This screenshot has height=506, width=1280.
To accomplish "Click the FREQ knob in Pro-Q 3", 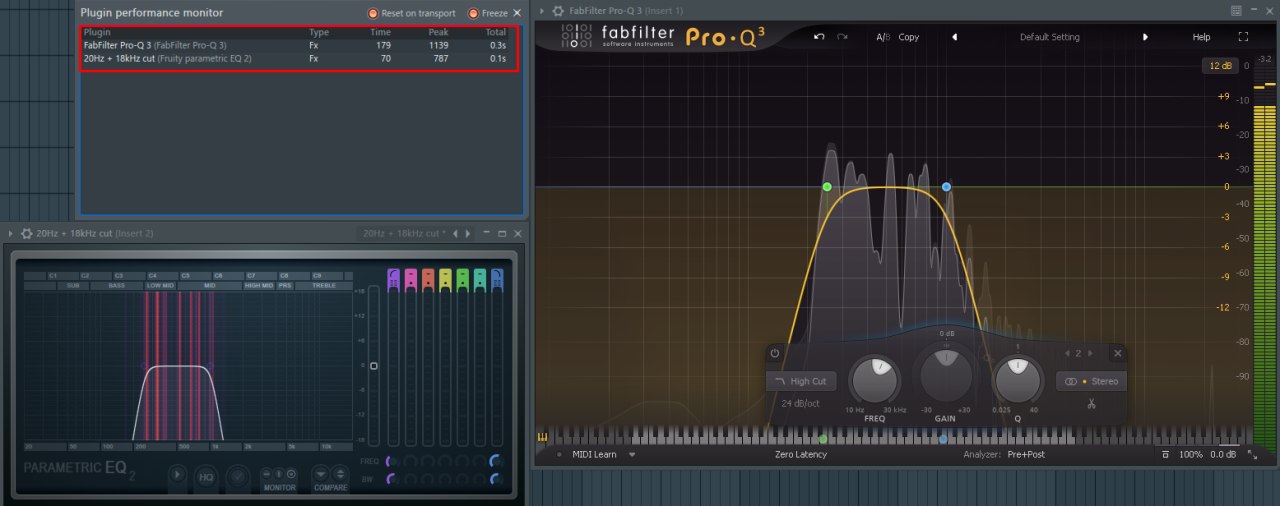I will (875, 381).
